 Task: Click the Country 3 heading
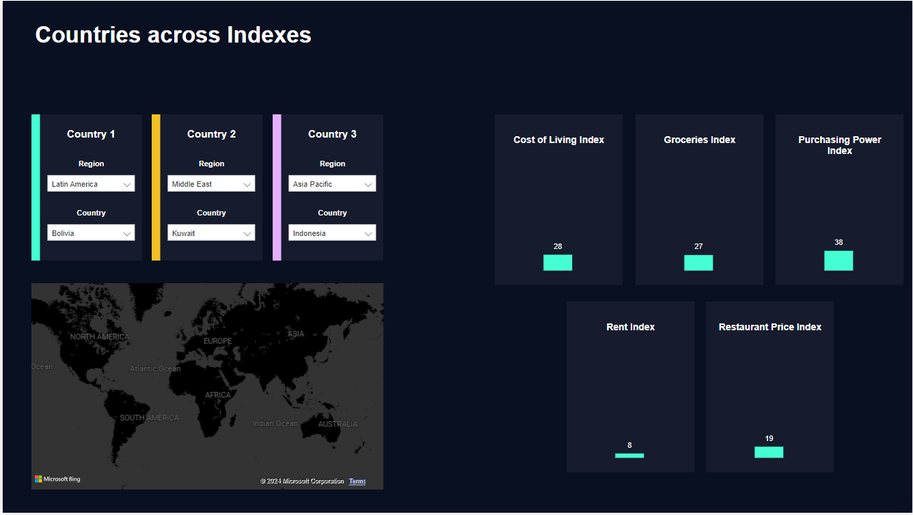click(332, 134)
